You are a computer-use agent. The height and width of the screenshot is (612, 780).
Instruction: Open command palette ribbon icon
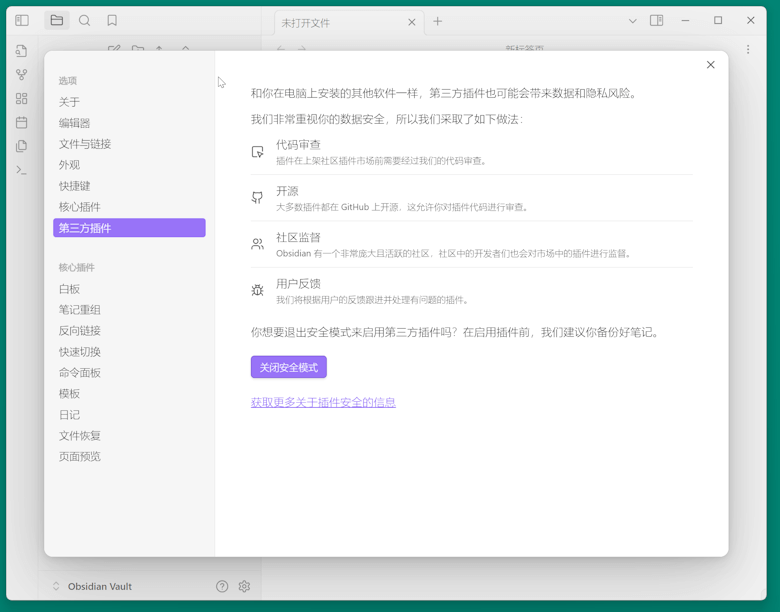pos(21,170)
